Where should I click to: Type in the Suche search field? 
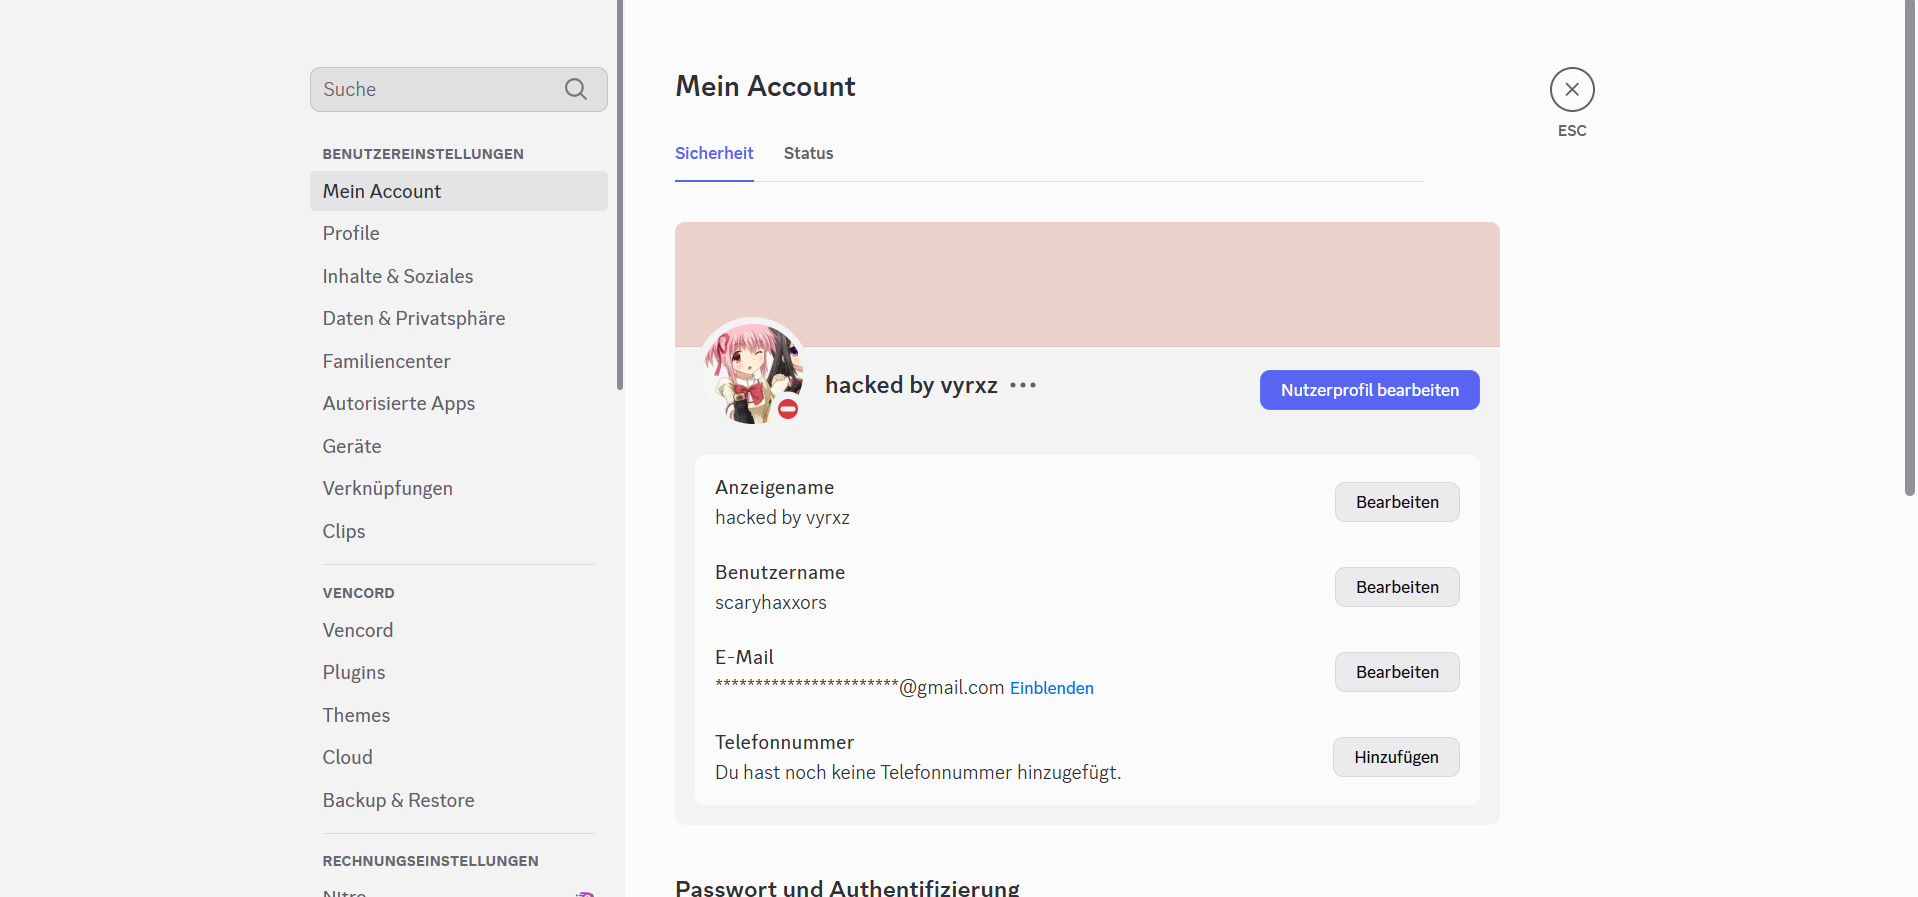(435, 89)
